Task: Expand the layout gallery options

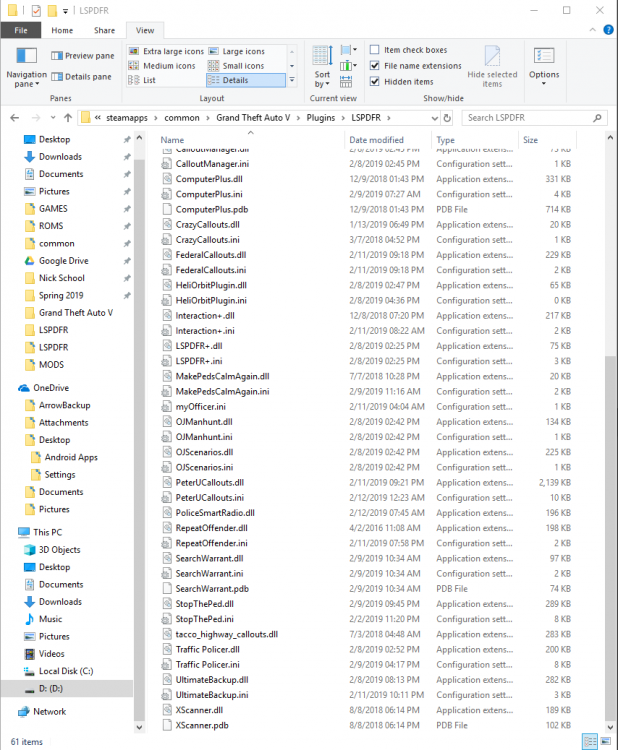Action: click(292, 80)
